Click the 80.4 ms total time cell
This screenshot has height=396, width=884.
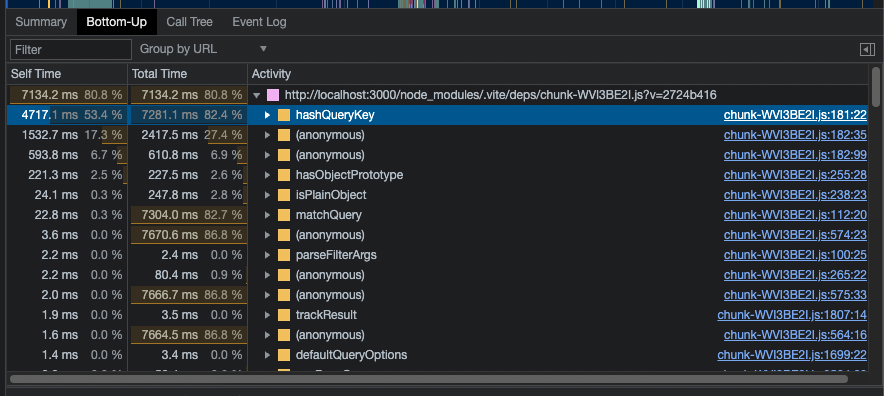[x=188, y=275]
